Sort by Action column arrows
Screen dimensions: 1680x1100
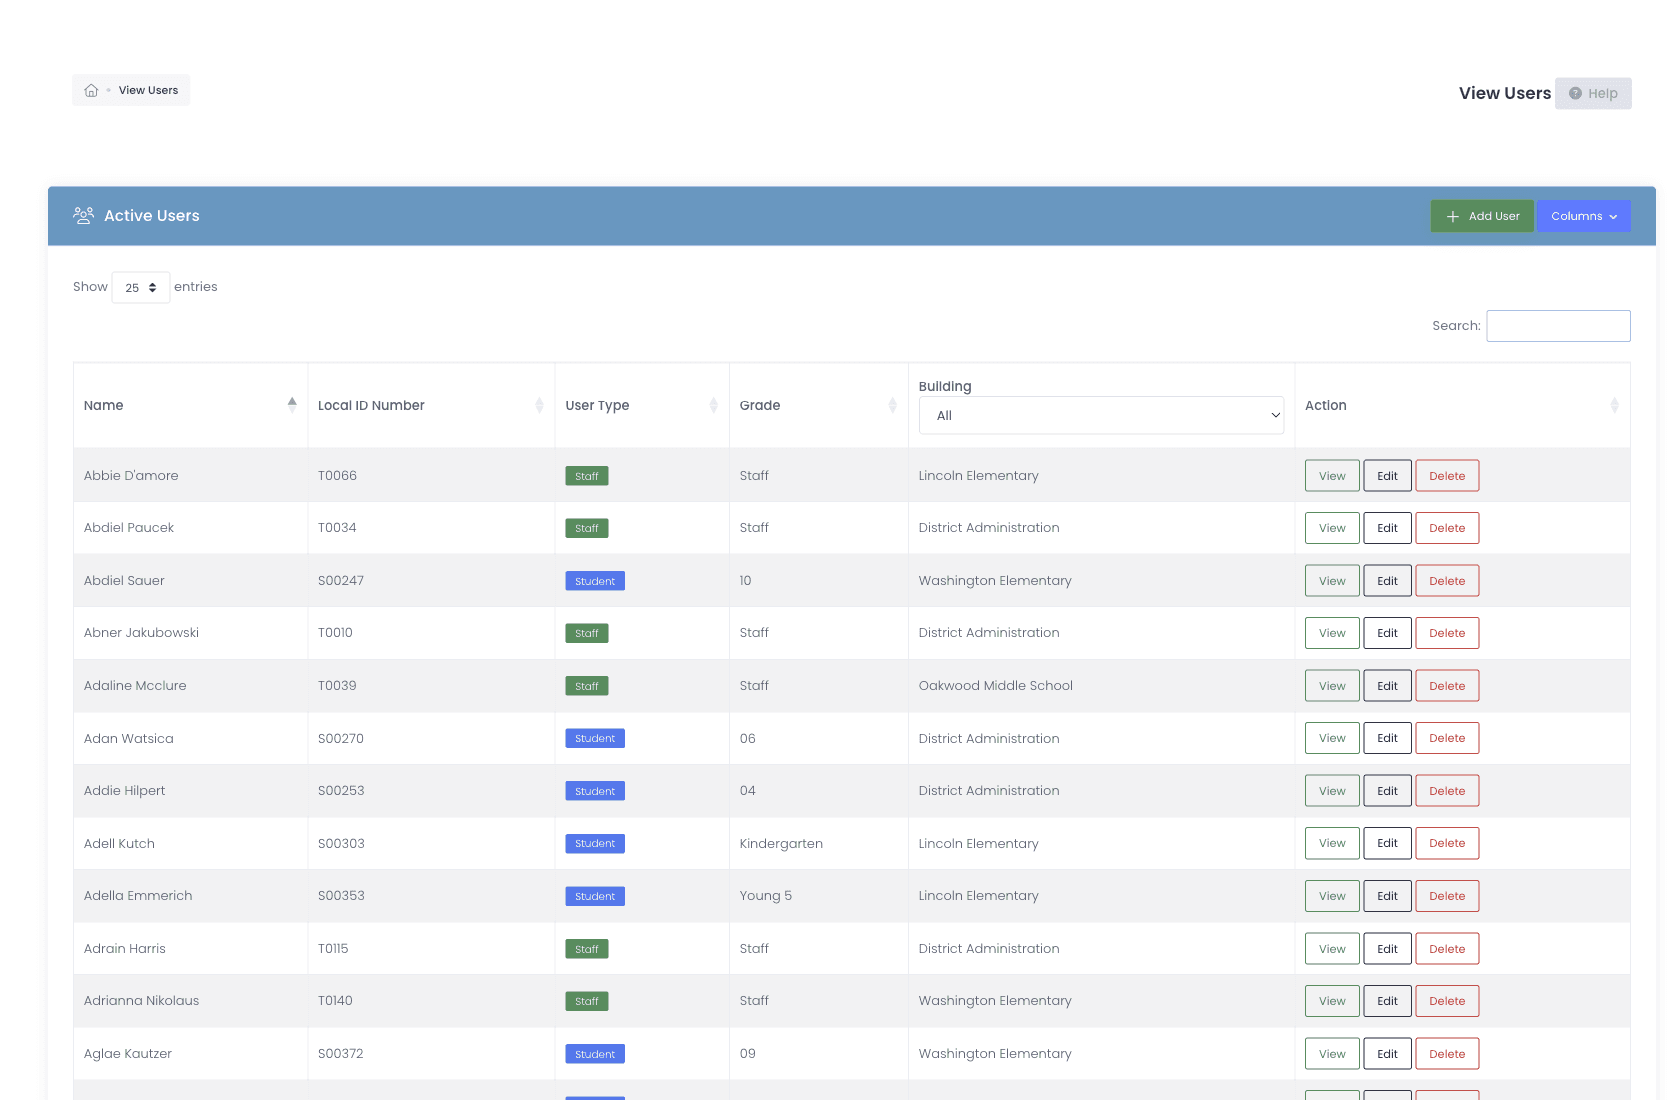coord(1614,405)
